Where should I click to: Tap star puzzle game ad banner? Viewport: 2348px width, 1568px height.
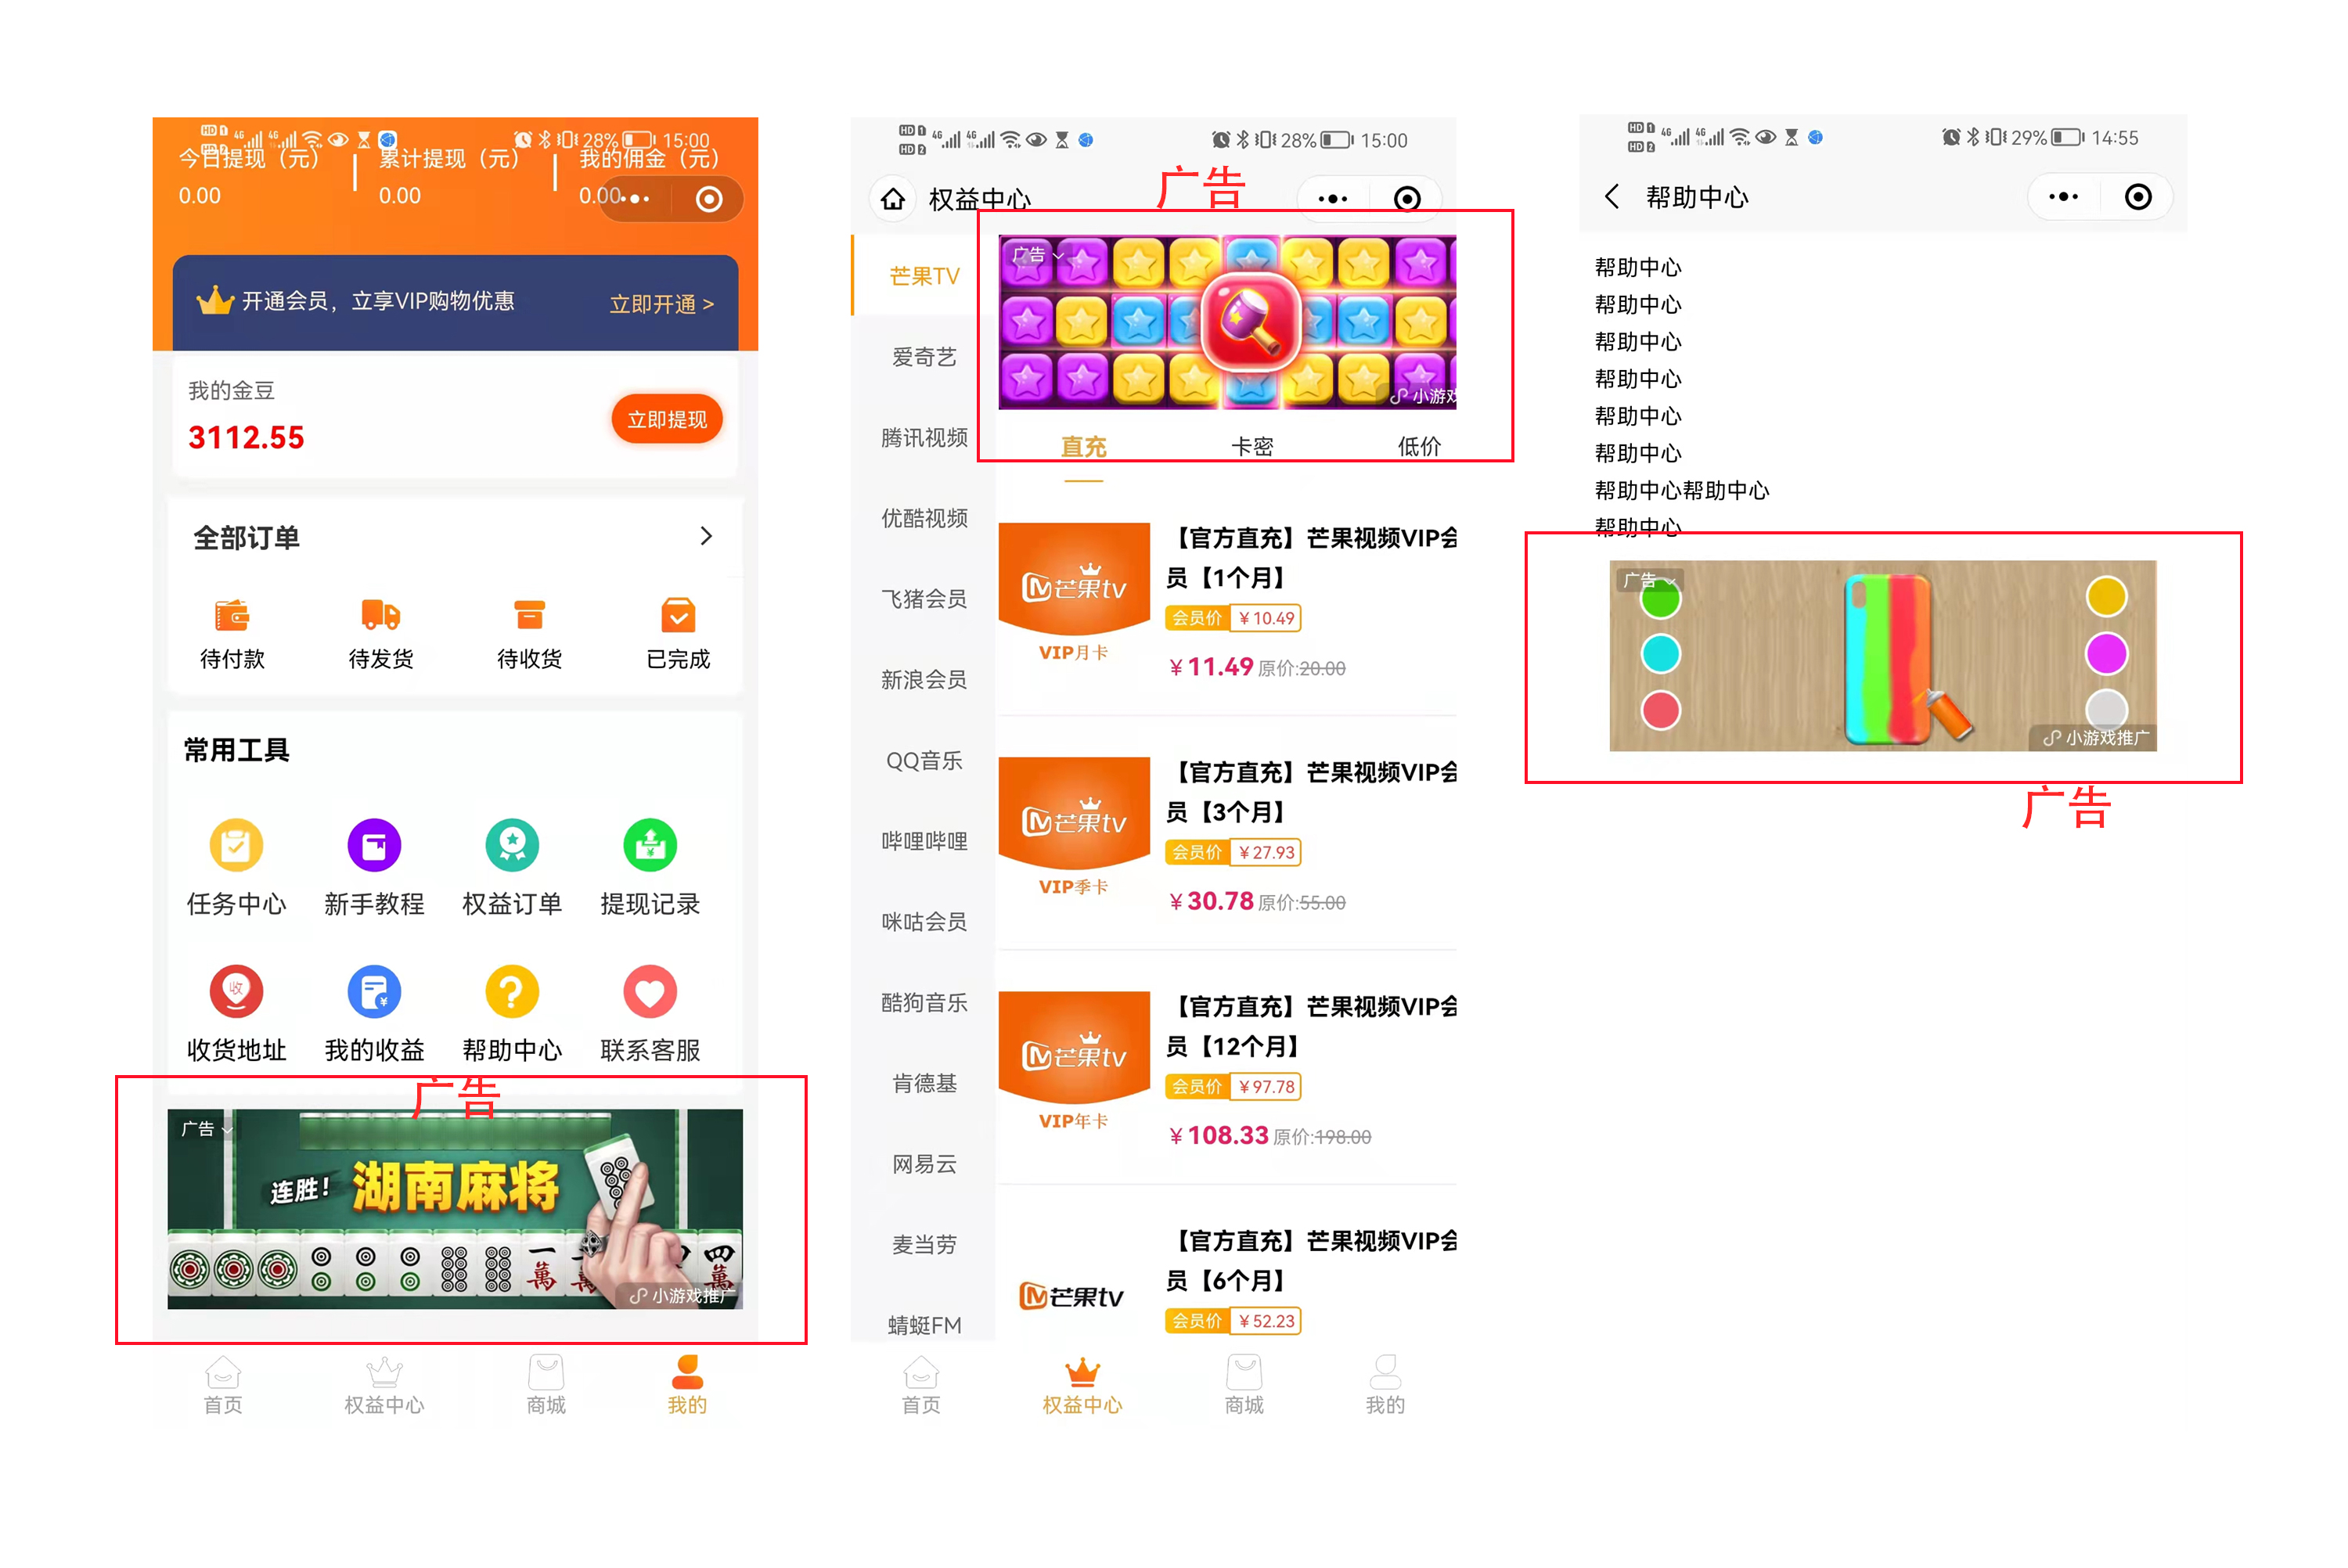coord(1227,322)
